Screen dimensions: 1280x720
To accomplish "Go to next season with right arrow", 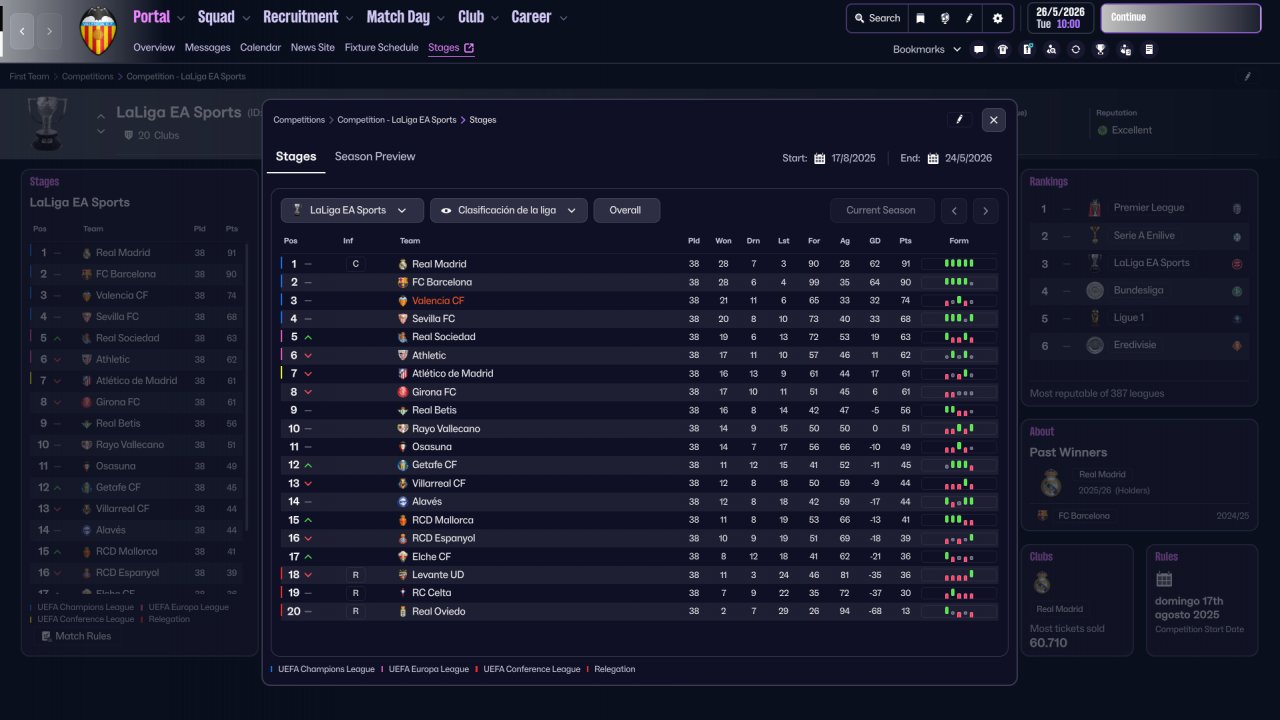I will [986, 210].
